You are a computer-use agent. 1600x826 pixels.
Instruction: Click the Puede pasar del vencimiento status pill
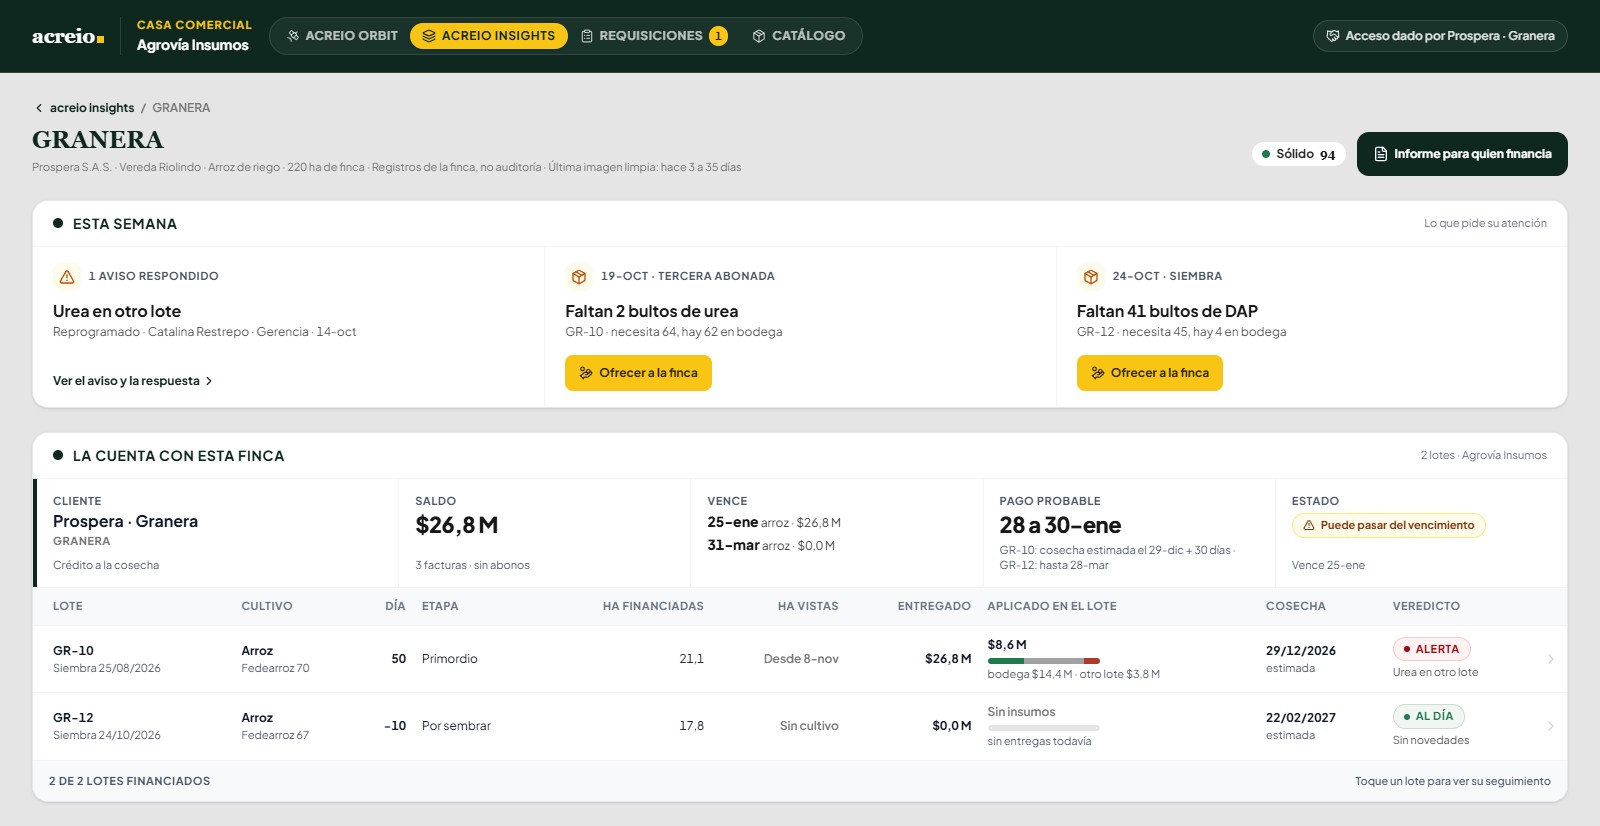pyautogui.click(x=1388, y=525)
